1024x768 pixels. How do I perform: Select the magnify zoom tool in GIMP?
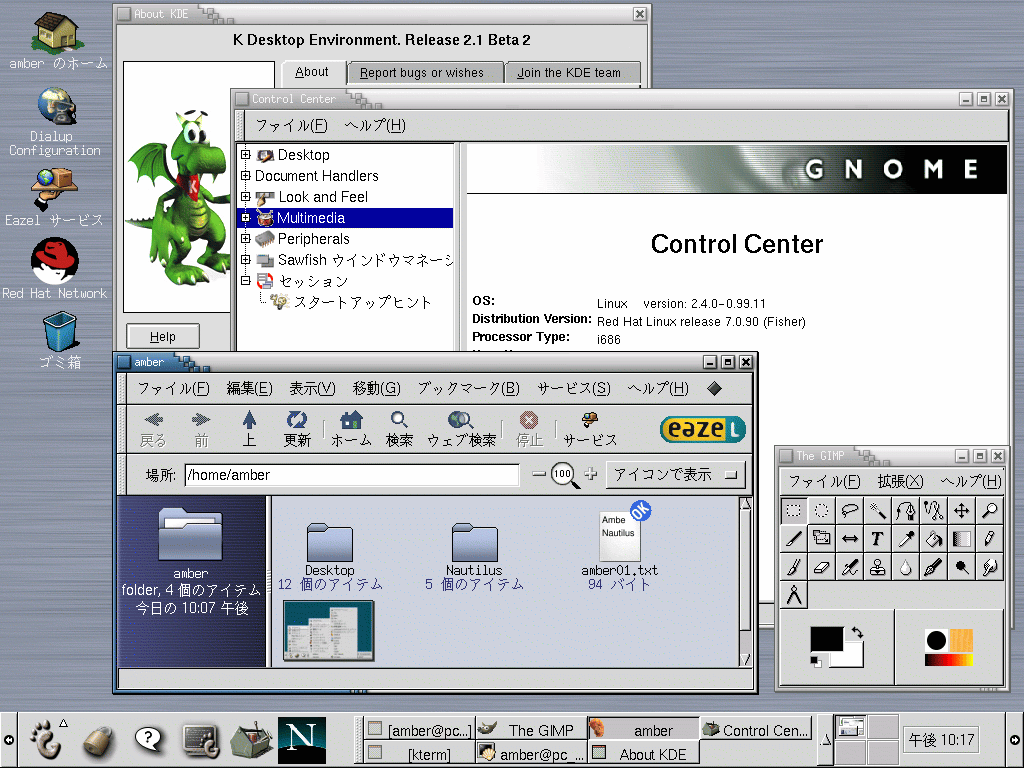point(990,510)
